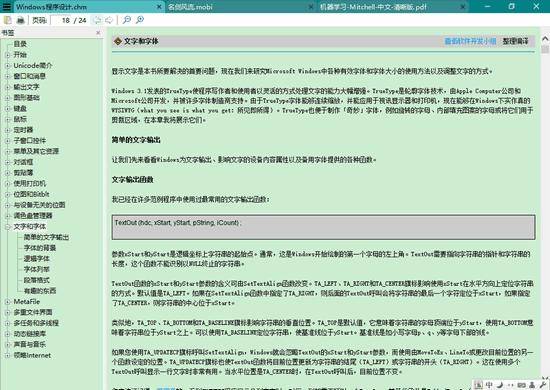Expand the 键盘 tree node
Image resolution: width=550 pixels, height=390 pixels.
7,109
